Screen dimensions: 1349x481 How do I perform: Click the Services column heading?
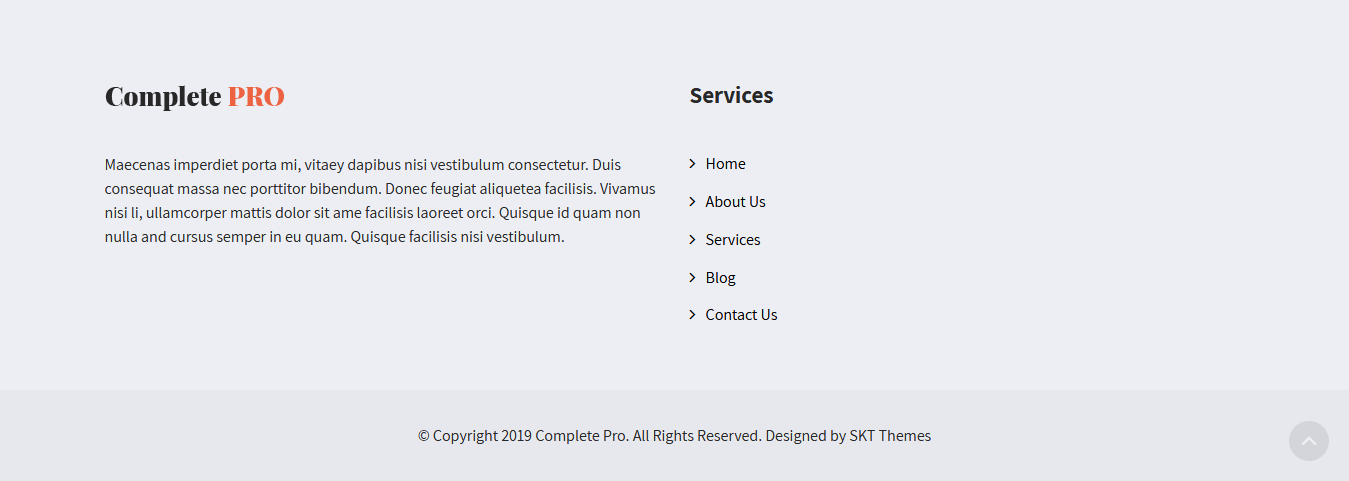[x=731, y=96]
